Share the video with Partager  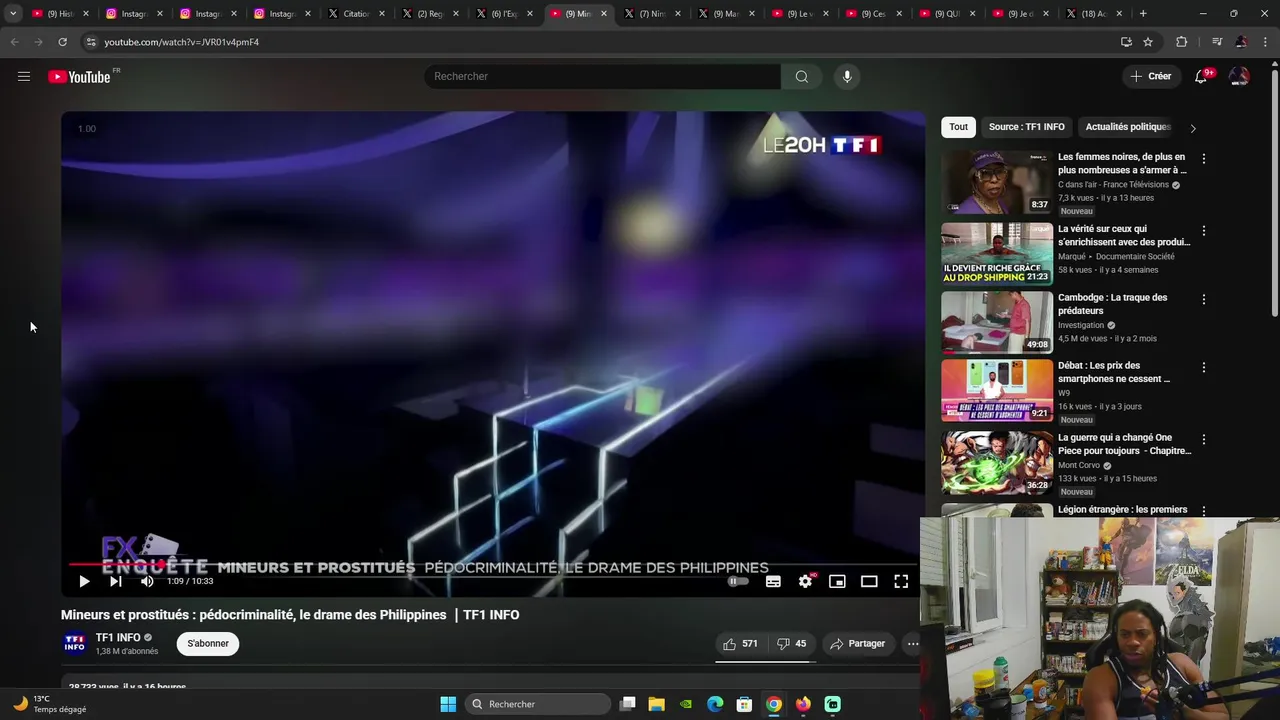(858, 644)
